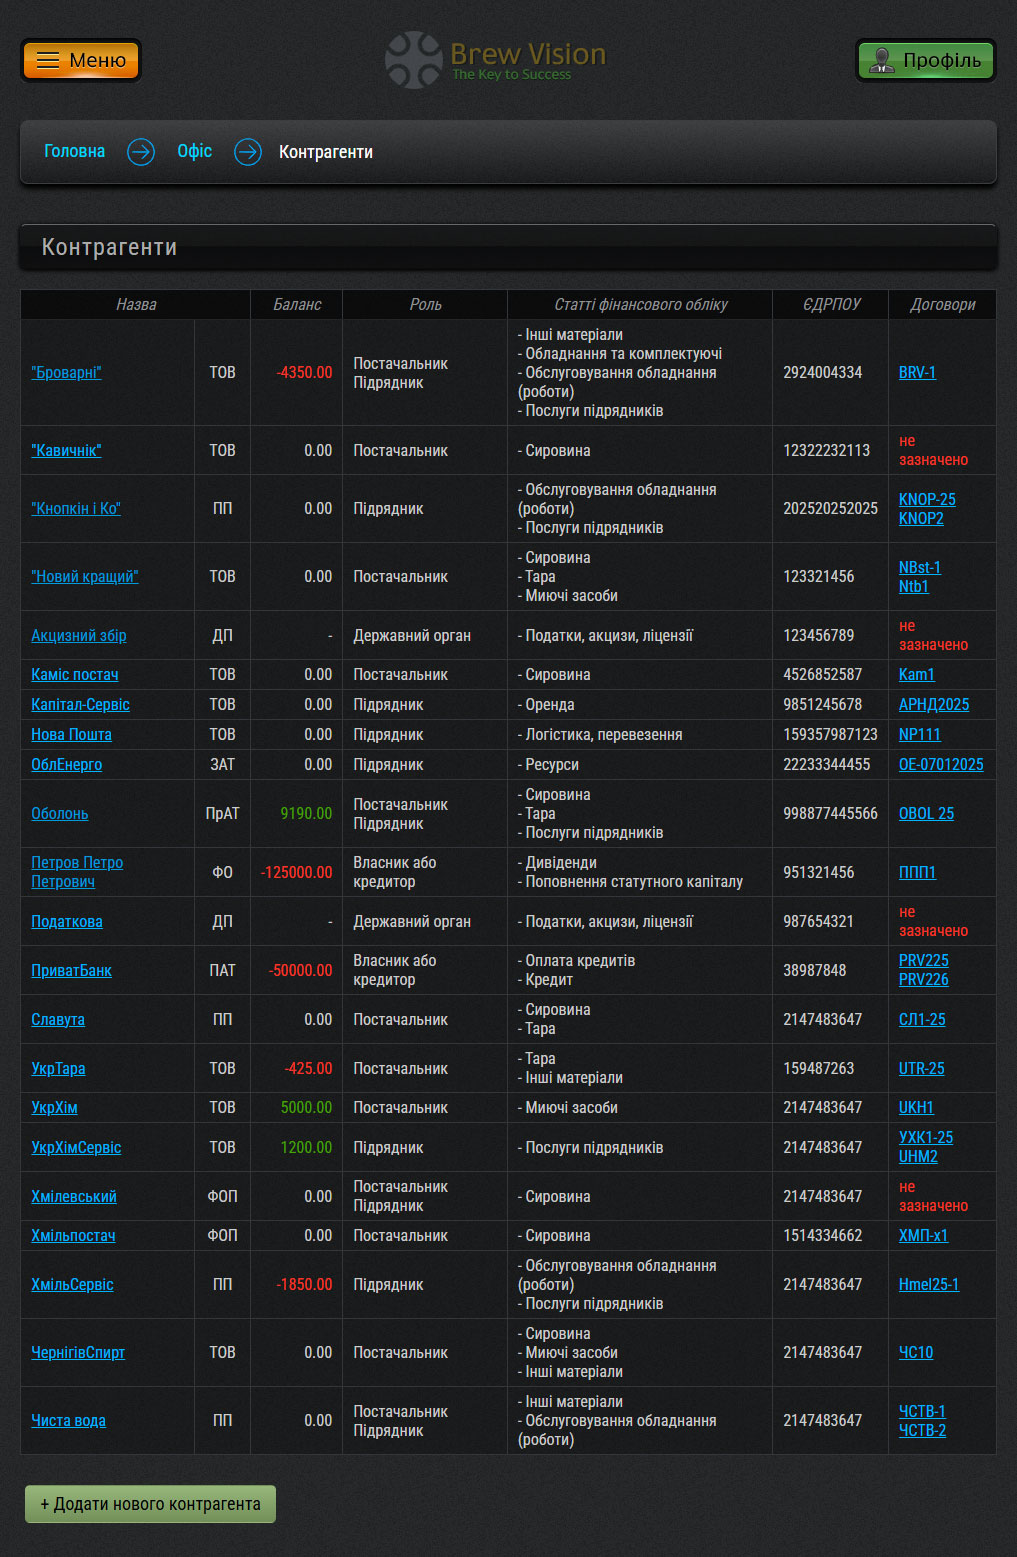The height and width of the screenshot is (1557, 1017).
Task: Select contract KNOP-25 link
Action: [x=927, y=499]
